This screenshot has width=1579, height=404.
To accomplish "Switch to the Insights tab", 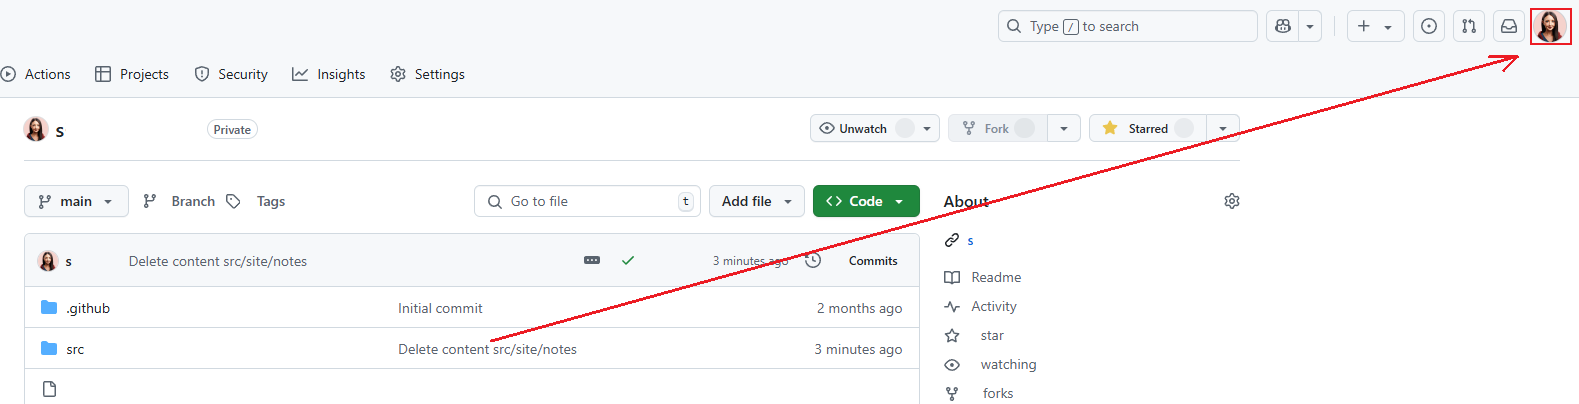I will [x=329, y=74].
